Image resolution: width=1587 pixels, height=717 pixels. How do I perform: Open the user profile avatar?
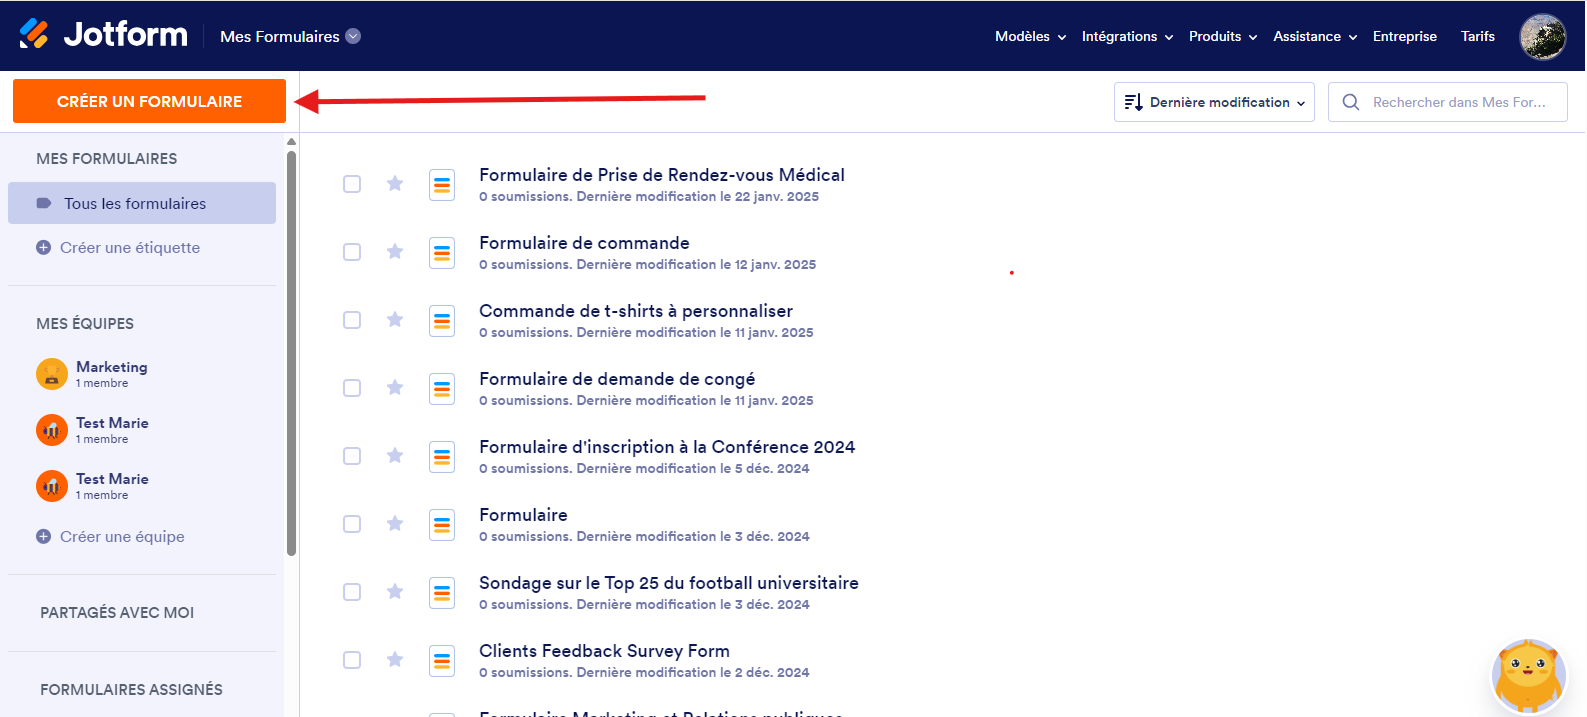(1543, 37)
